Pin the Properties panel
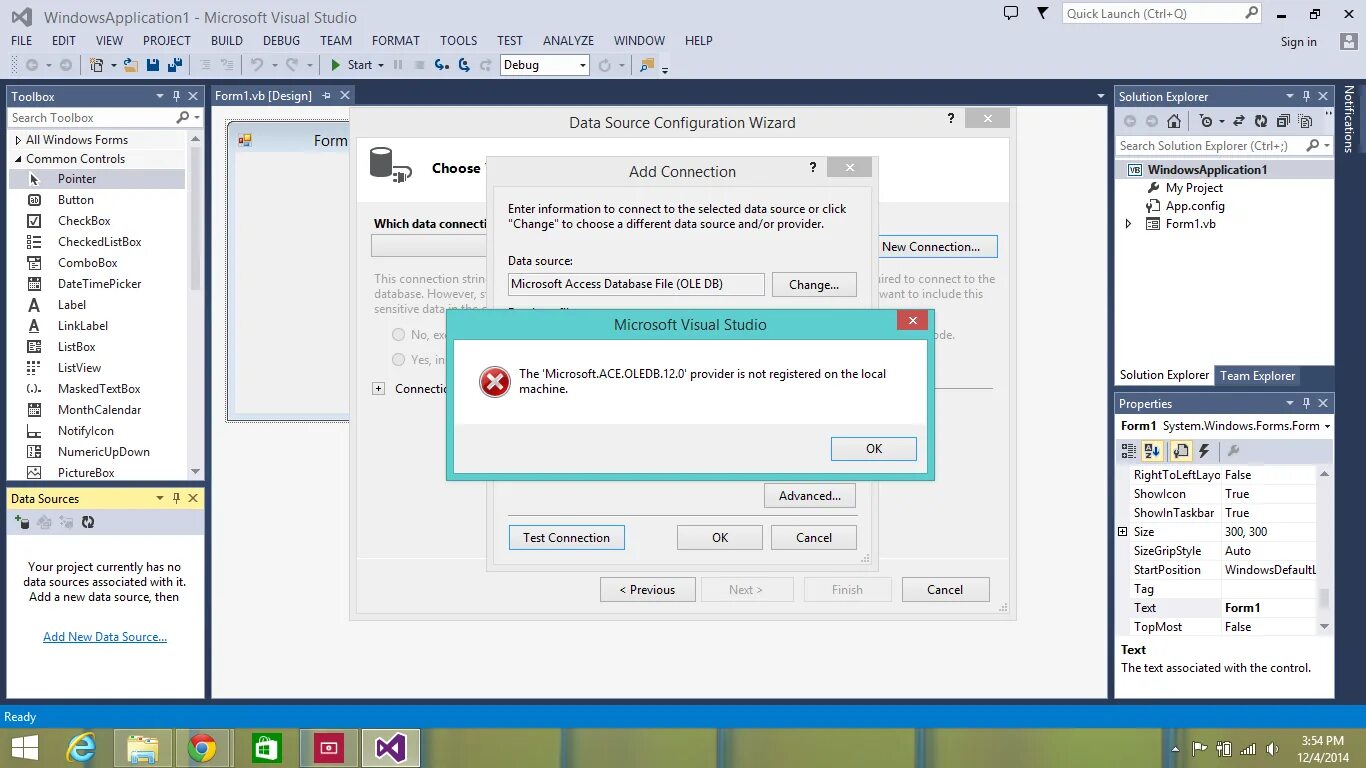 pos(1306,403)
